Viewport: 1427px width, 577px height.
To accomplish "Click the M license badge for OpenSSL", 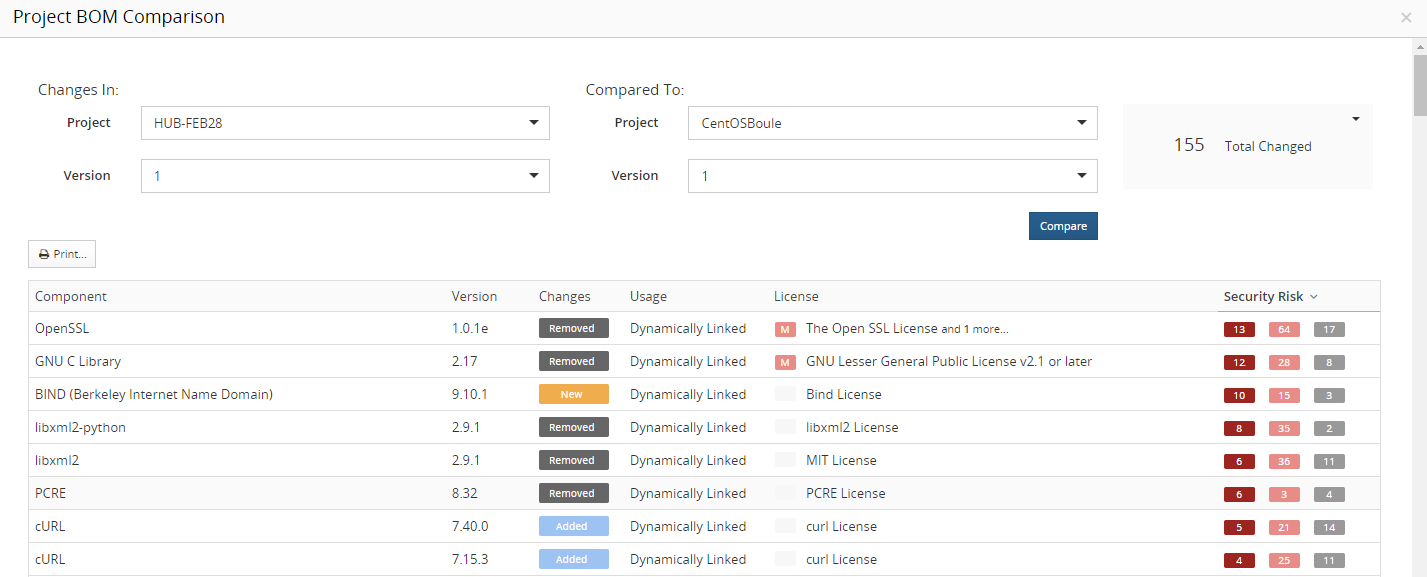I will [x=786, y=329].
